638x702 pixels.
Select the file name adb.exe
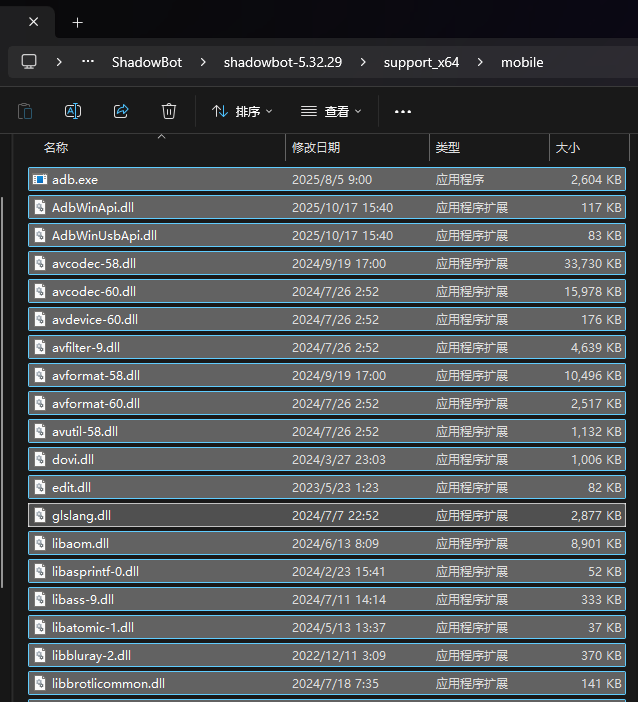75,180
